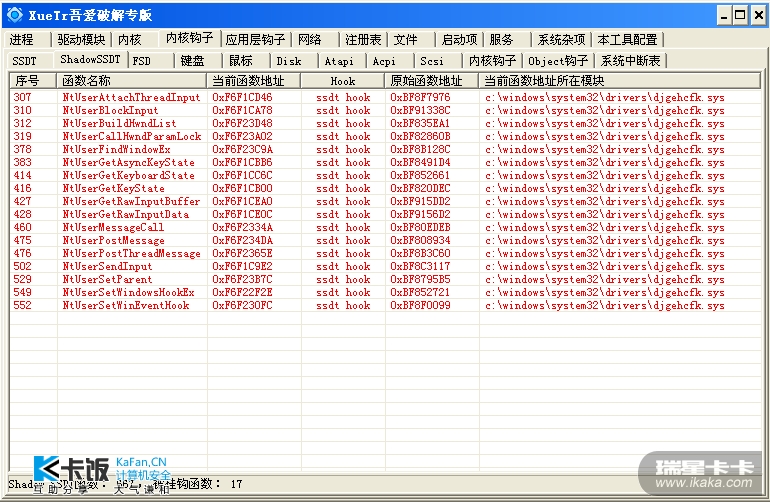This screenshot has width=770, height=502.
Task: Open the 启动项 tab
Action: point(459,39)
